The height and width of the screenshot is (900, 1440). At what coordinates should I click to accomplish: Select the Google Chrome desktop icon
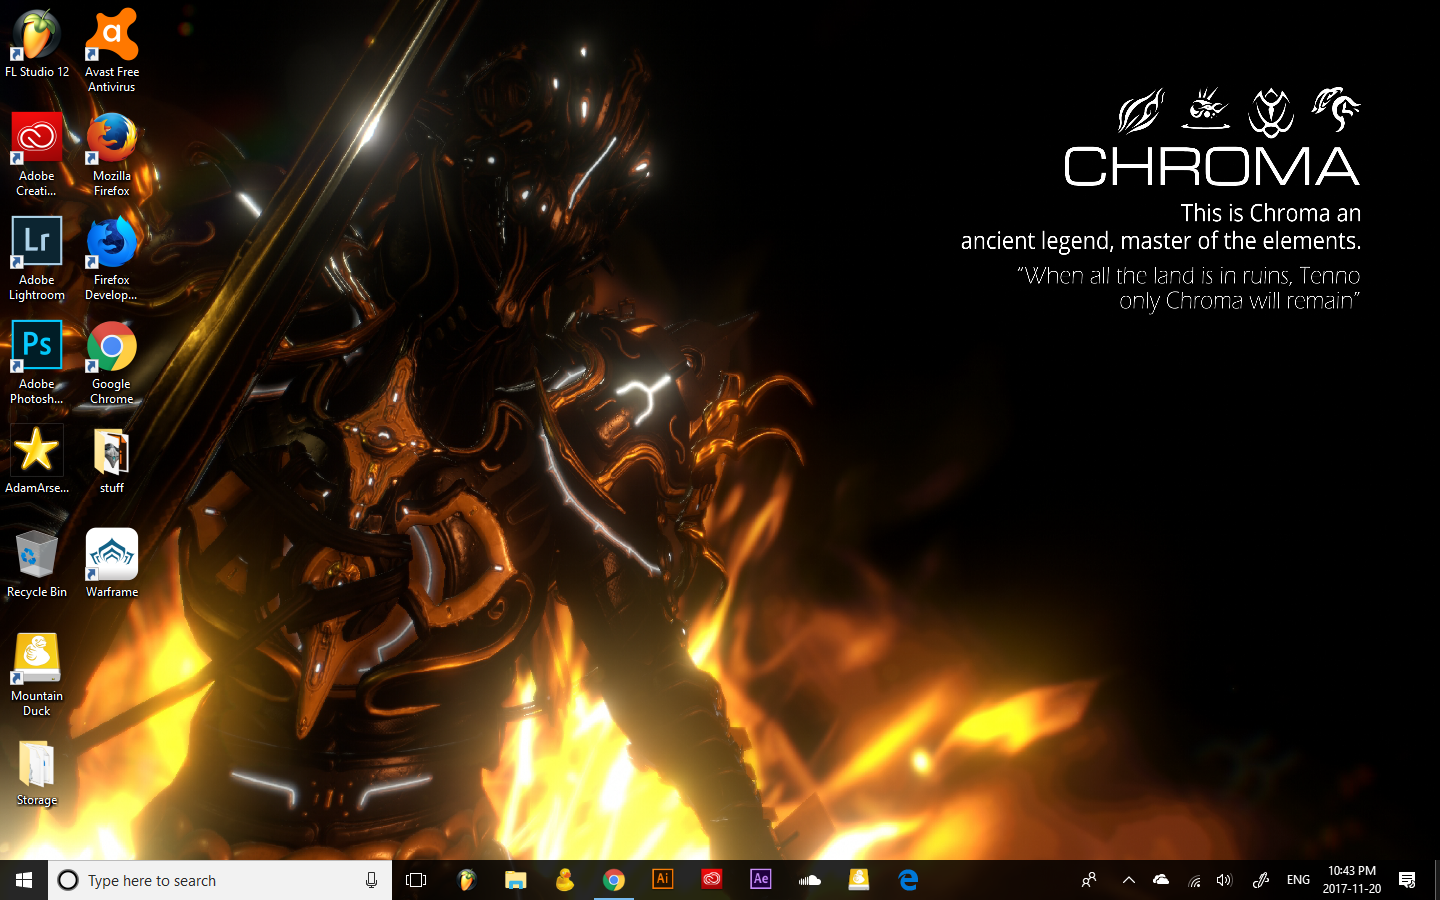pos(112,362)
